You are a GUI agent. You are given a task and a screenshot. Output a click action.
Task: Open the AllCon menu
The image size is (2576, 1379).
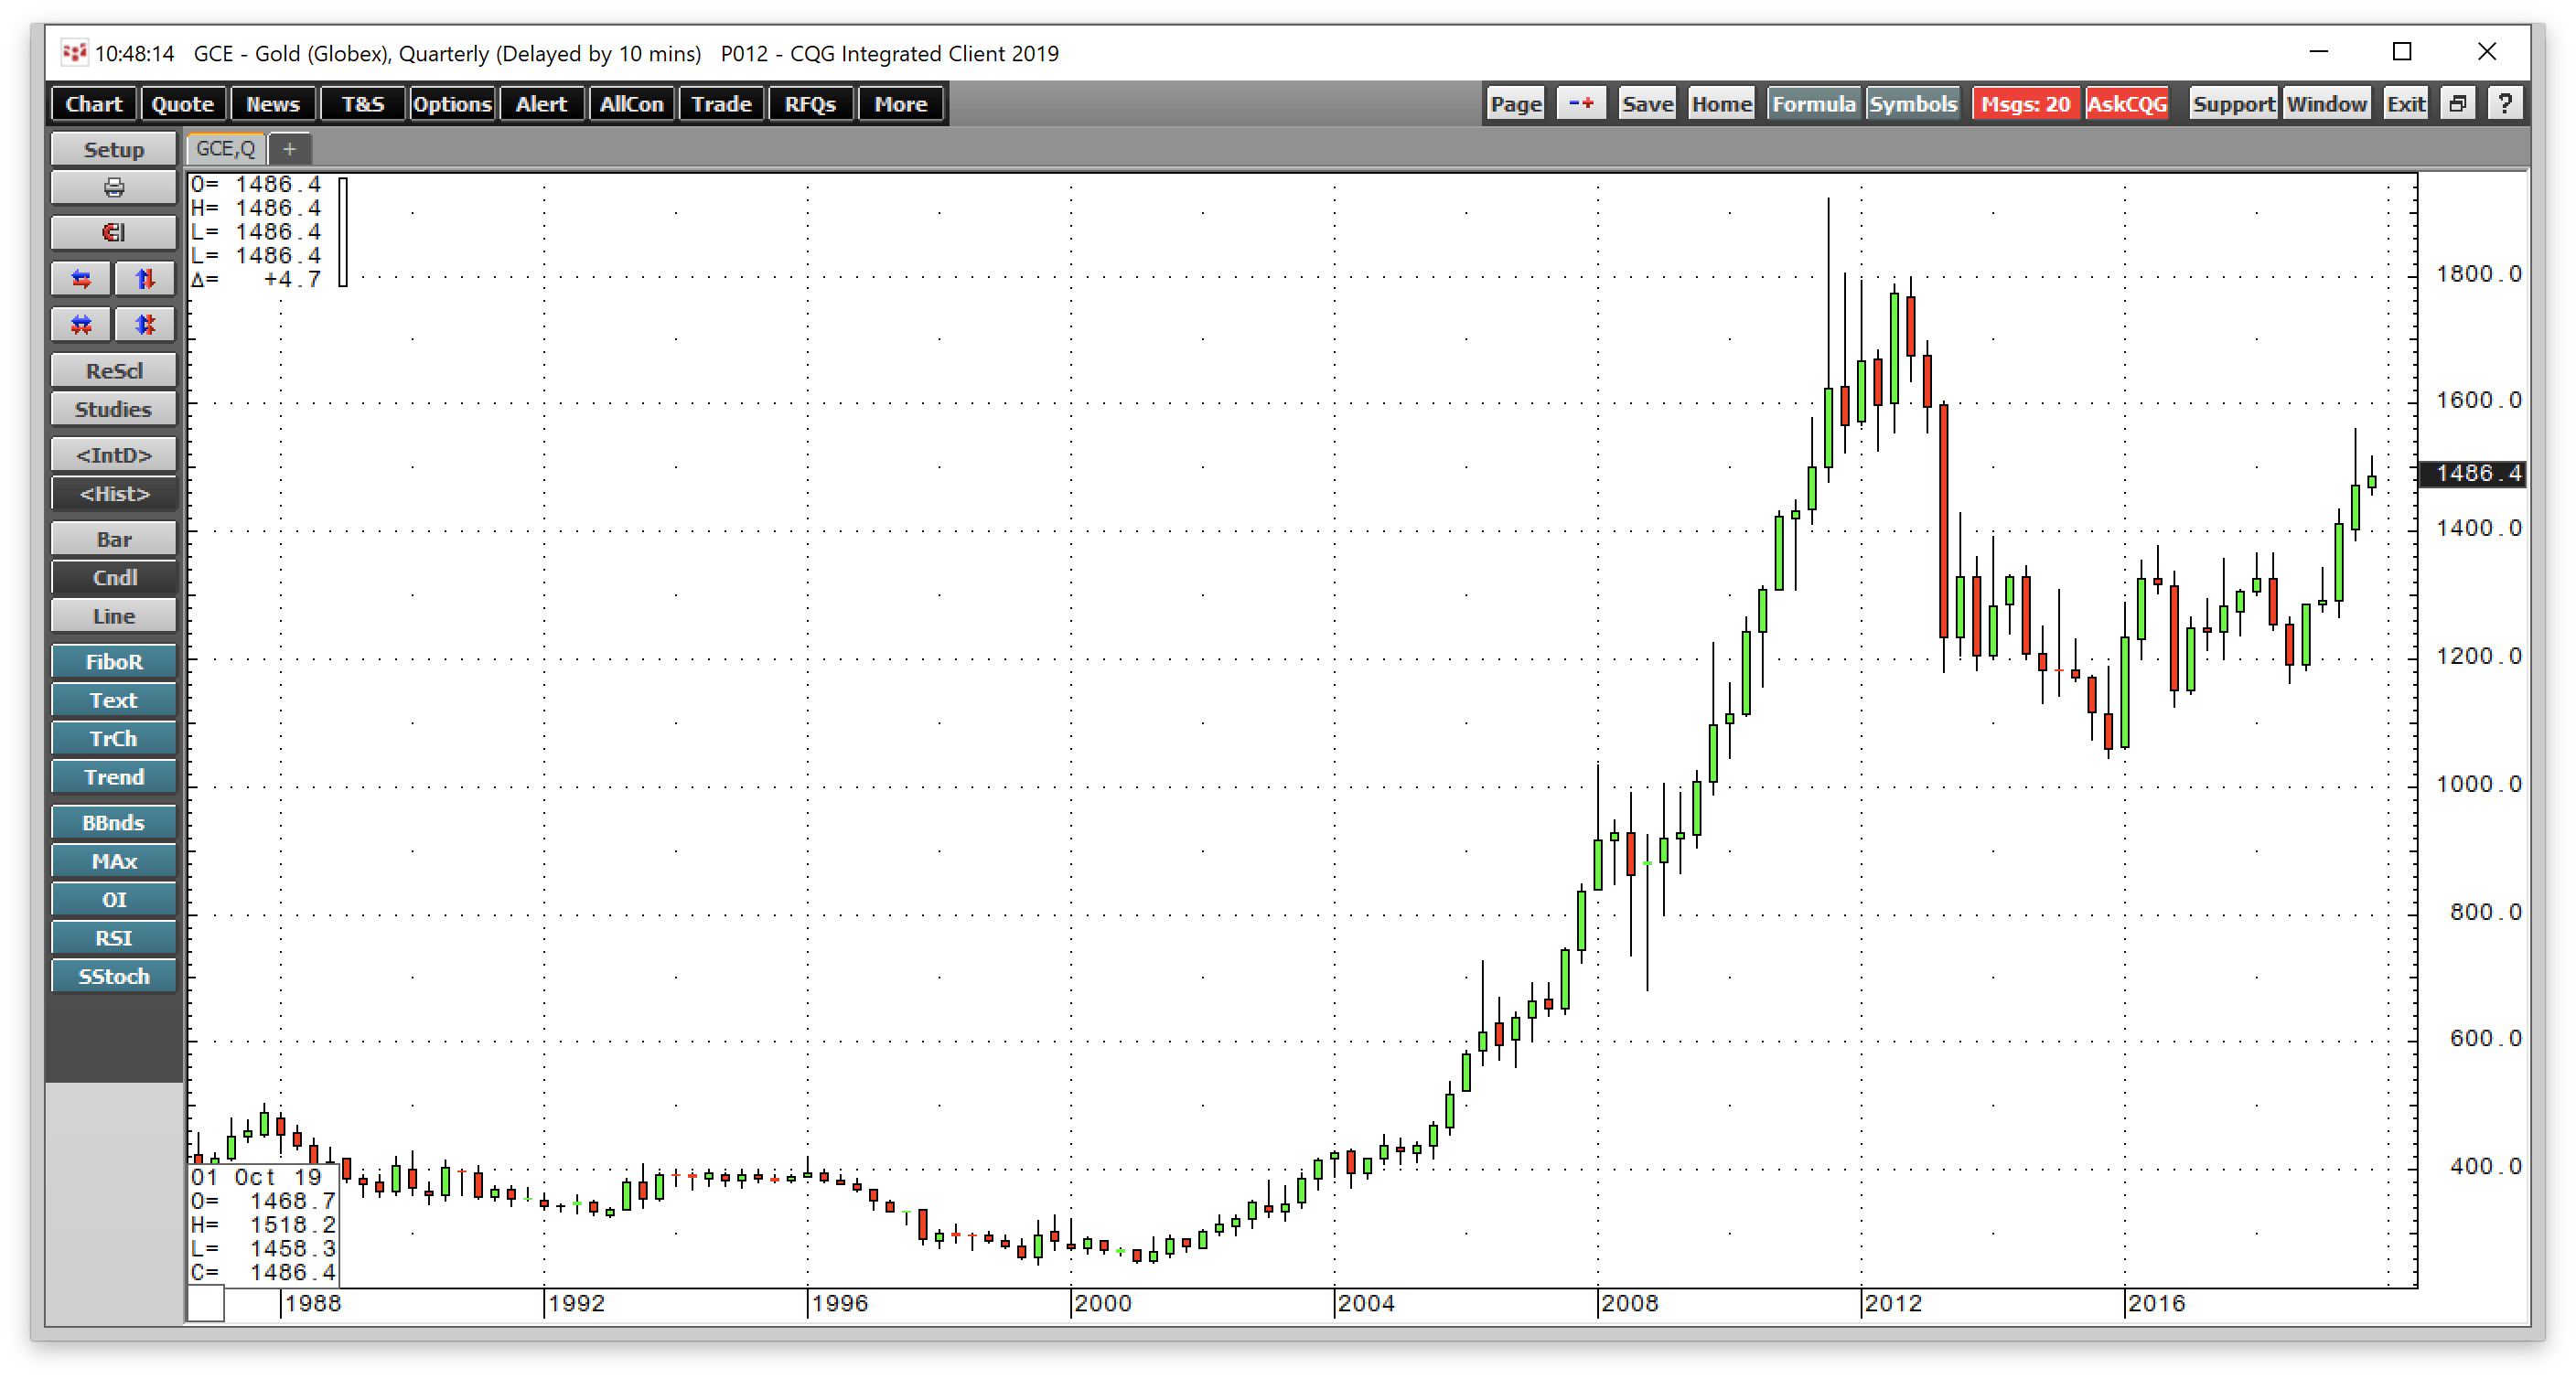[631, 104]
